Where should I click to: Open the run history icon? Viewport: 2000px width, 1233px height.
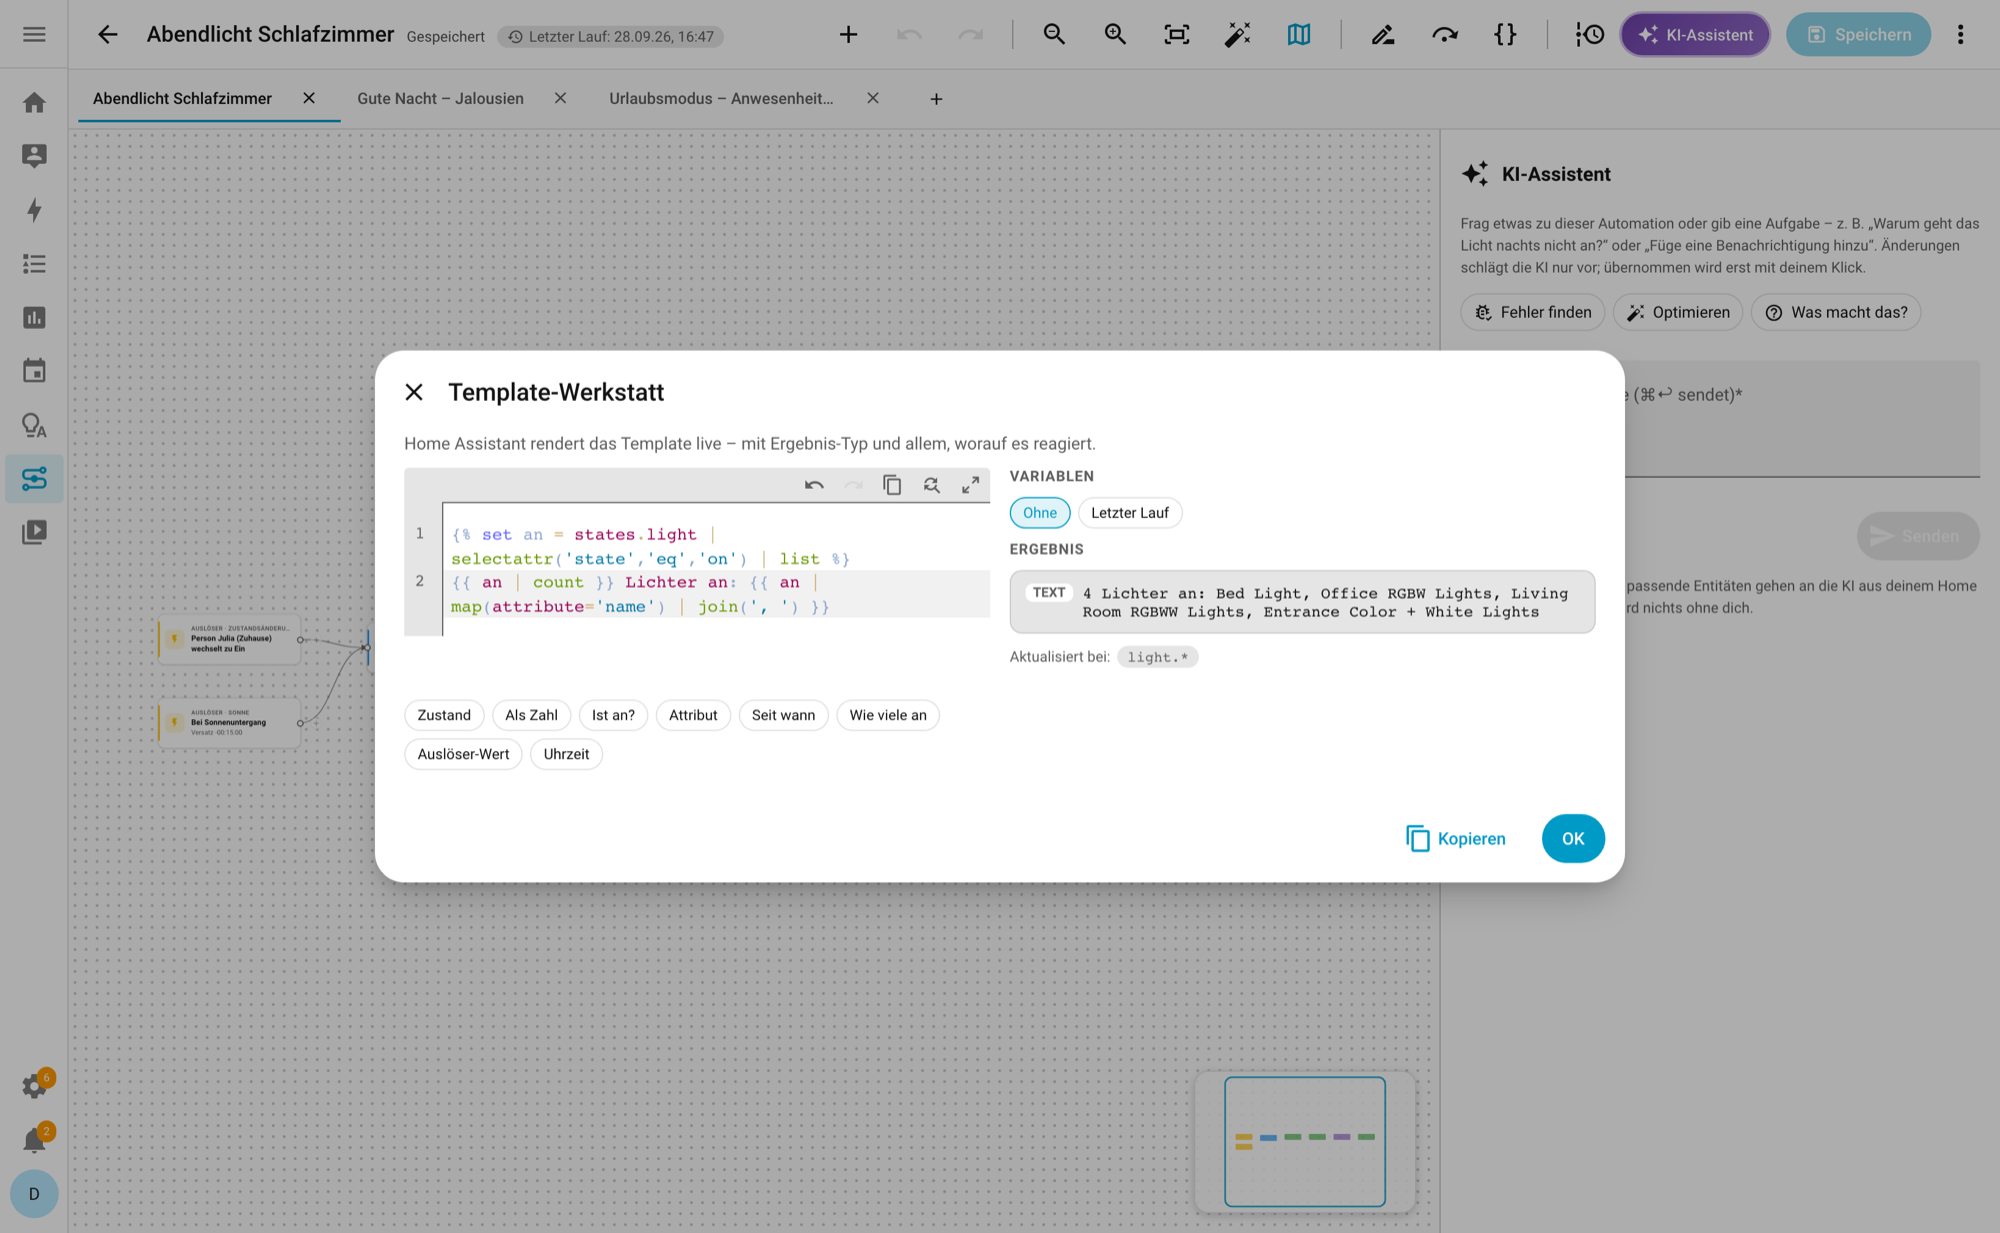pos(1589,35)
